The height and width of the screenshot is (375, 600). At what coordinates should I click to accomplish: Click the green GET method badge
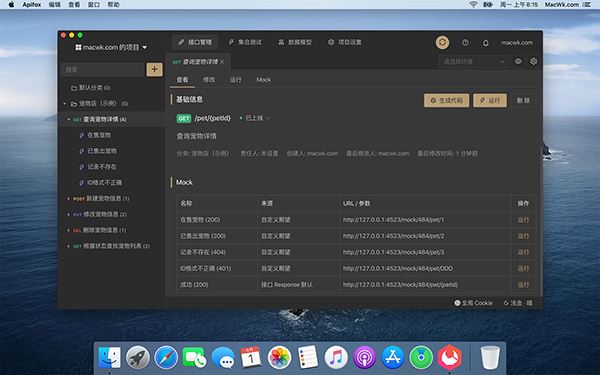[x=184, y=118]
